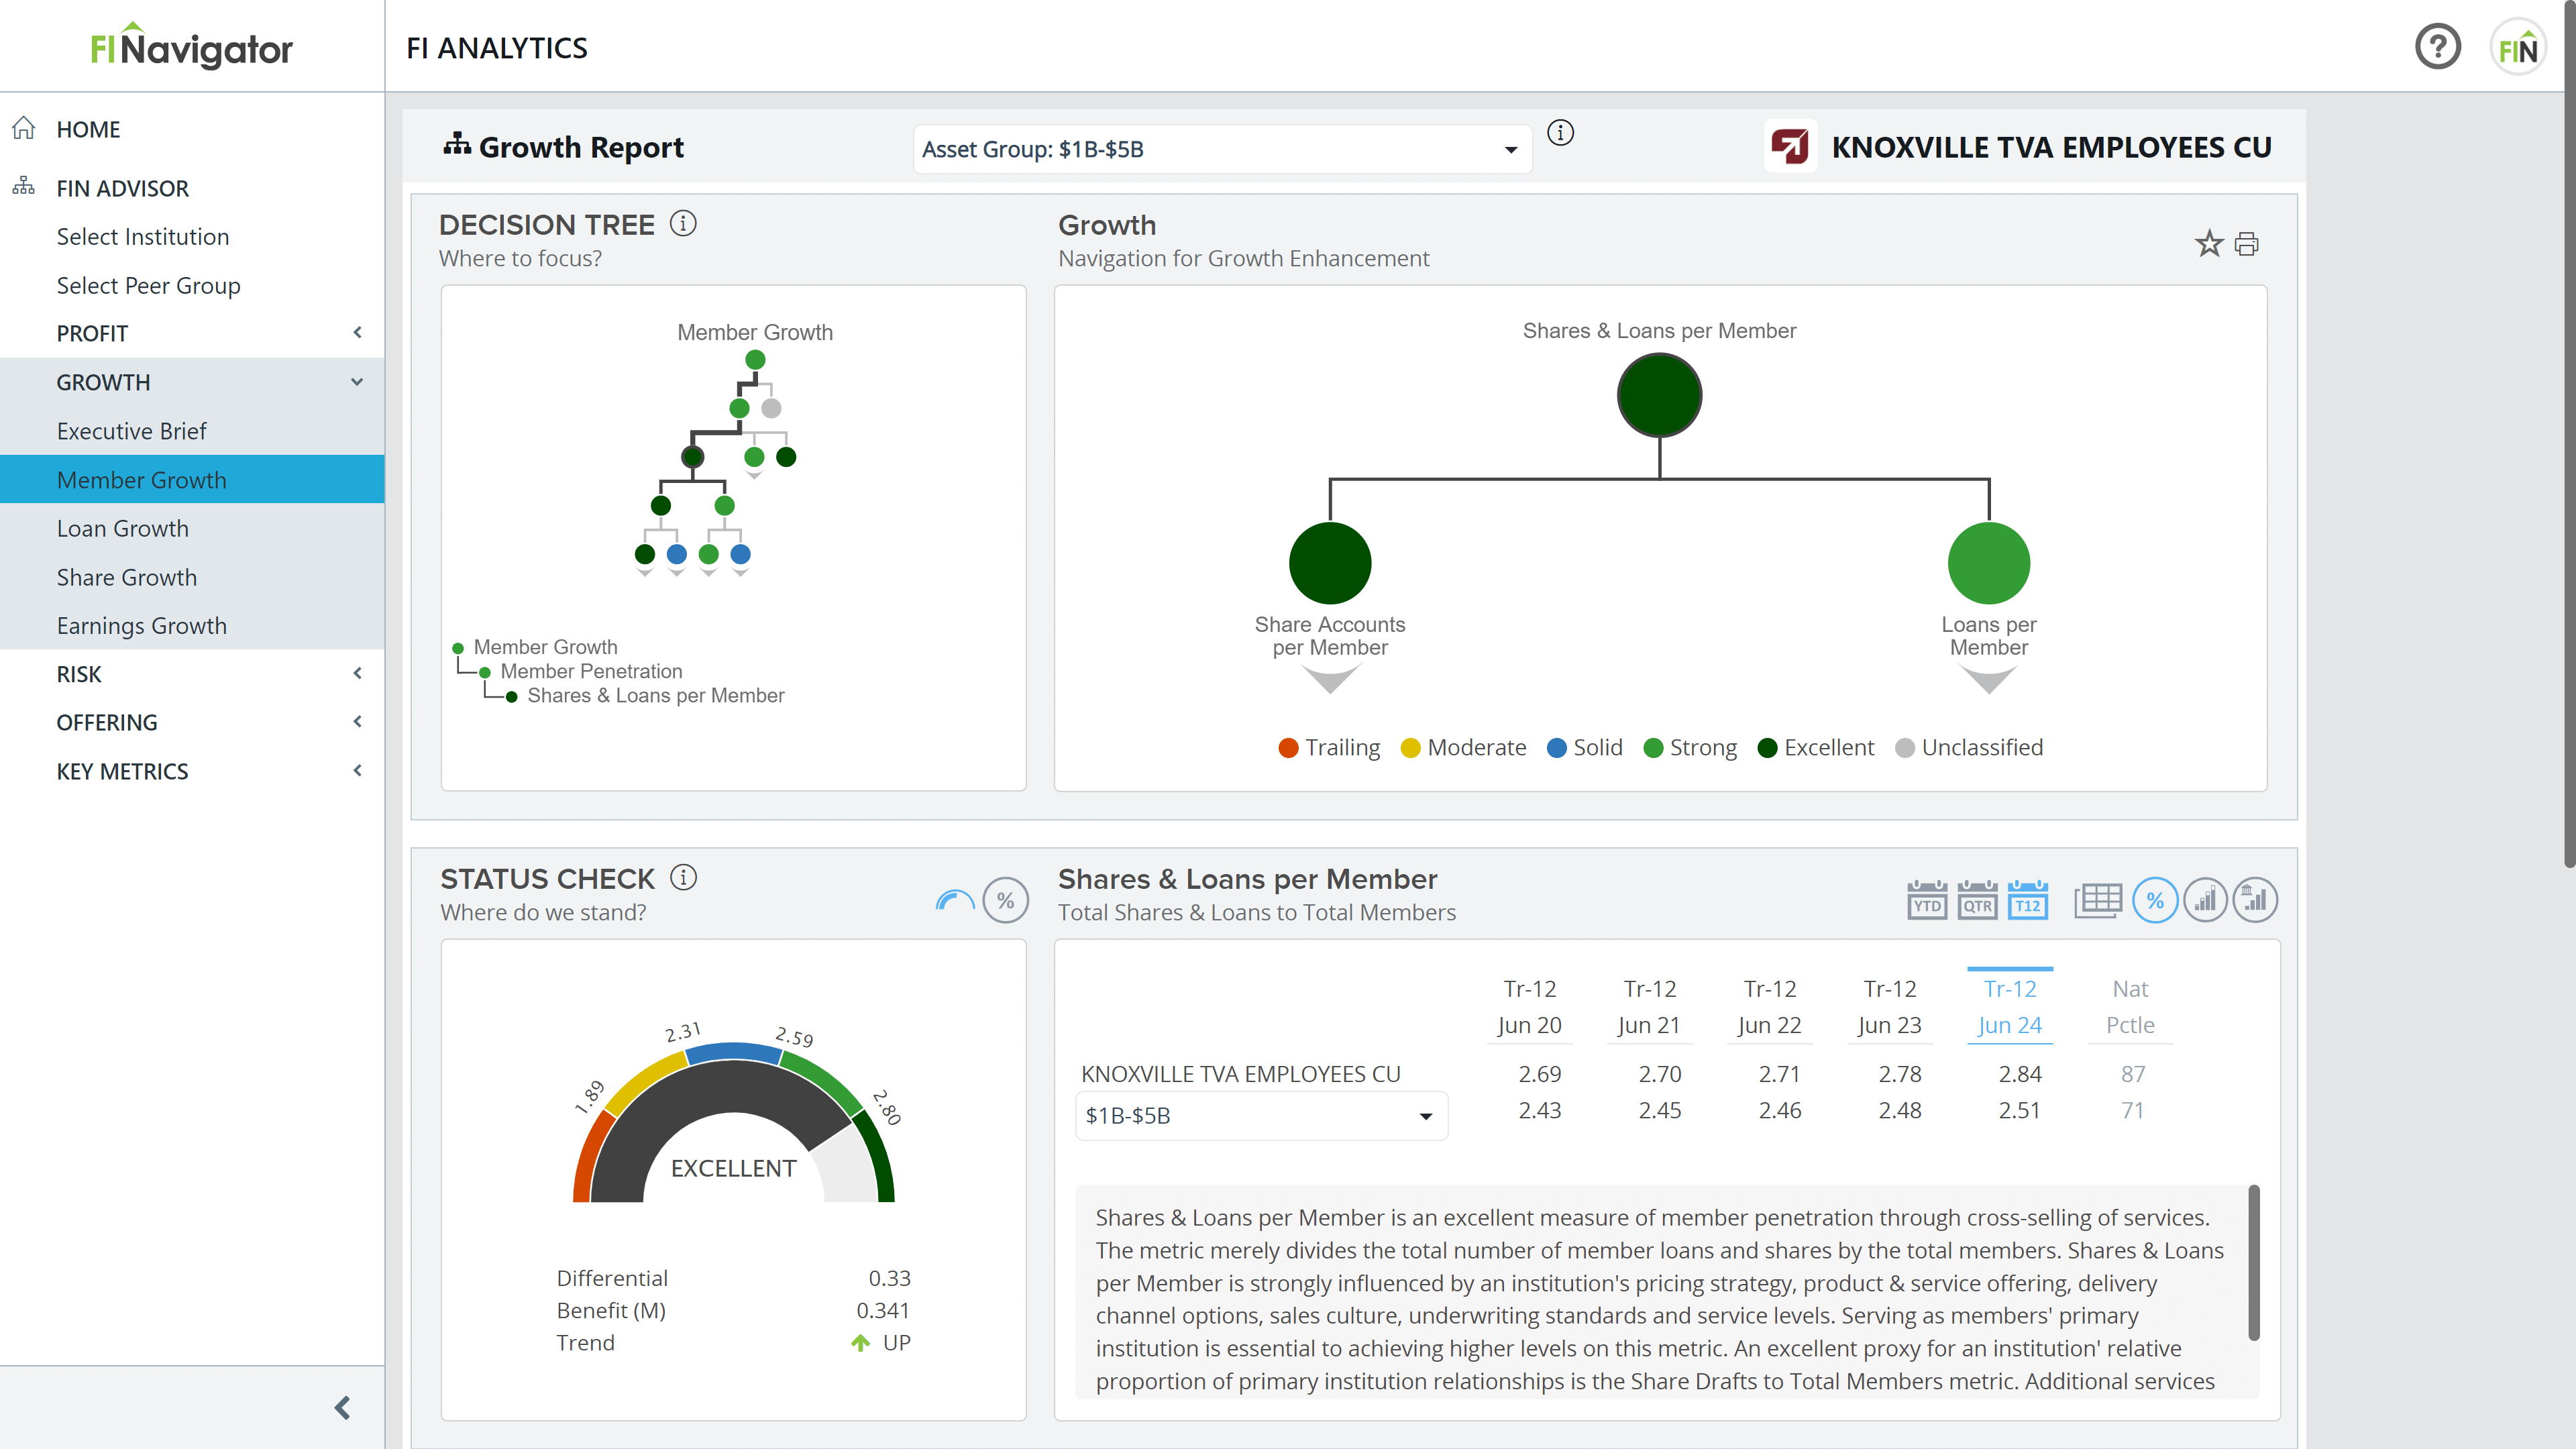
Task: Click the Shares & Loans per Member top node
Action: [x=1659, y=395]
